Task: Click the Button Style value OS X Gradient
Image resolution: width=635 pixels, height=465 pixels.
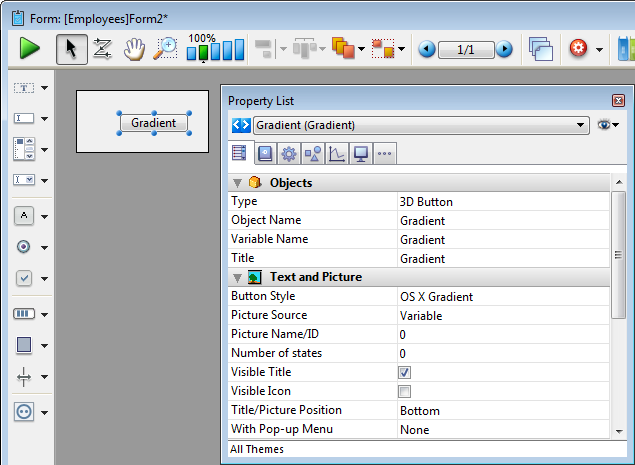Action: (x=436, y=296)
